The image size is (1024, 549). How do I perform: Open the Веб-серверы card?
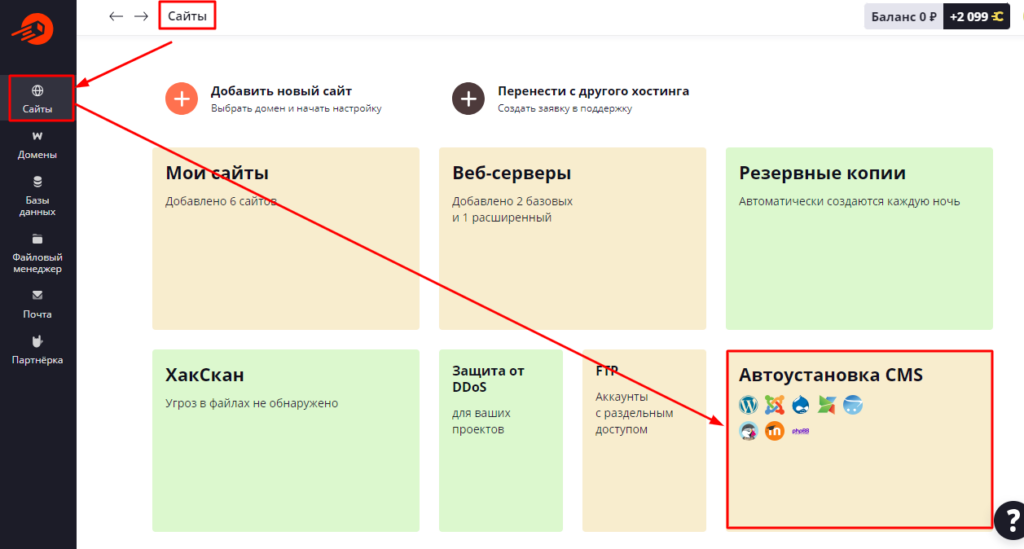tap(573, 238)
